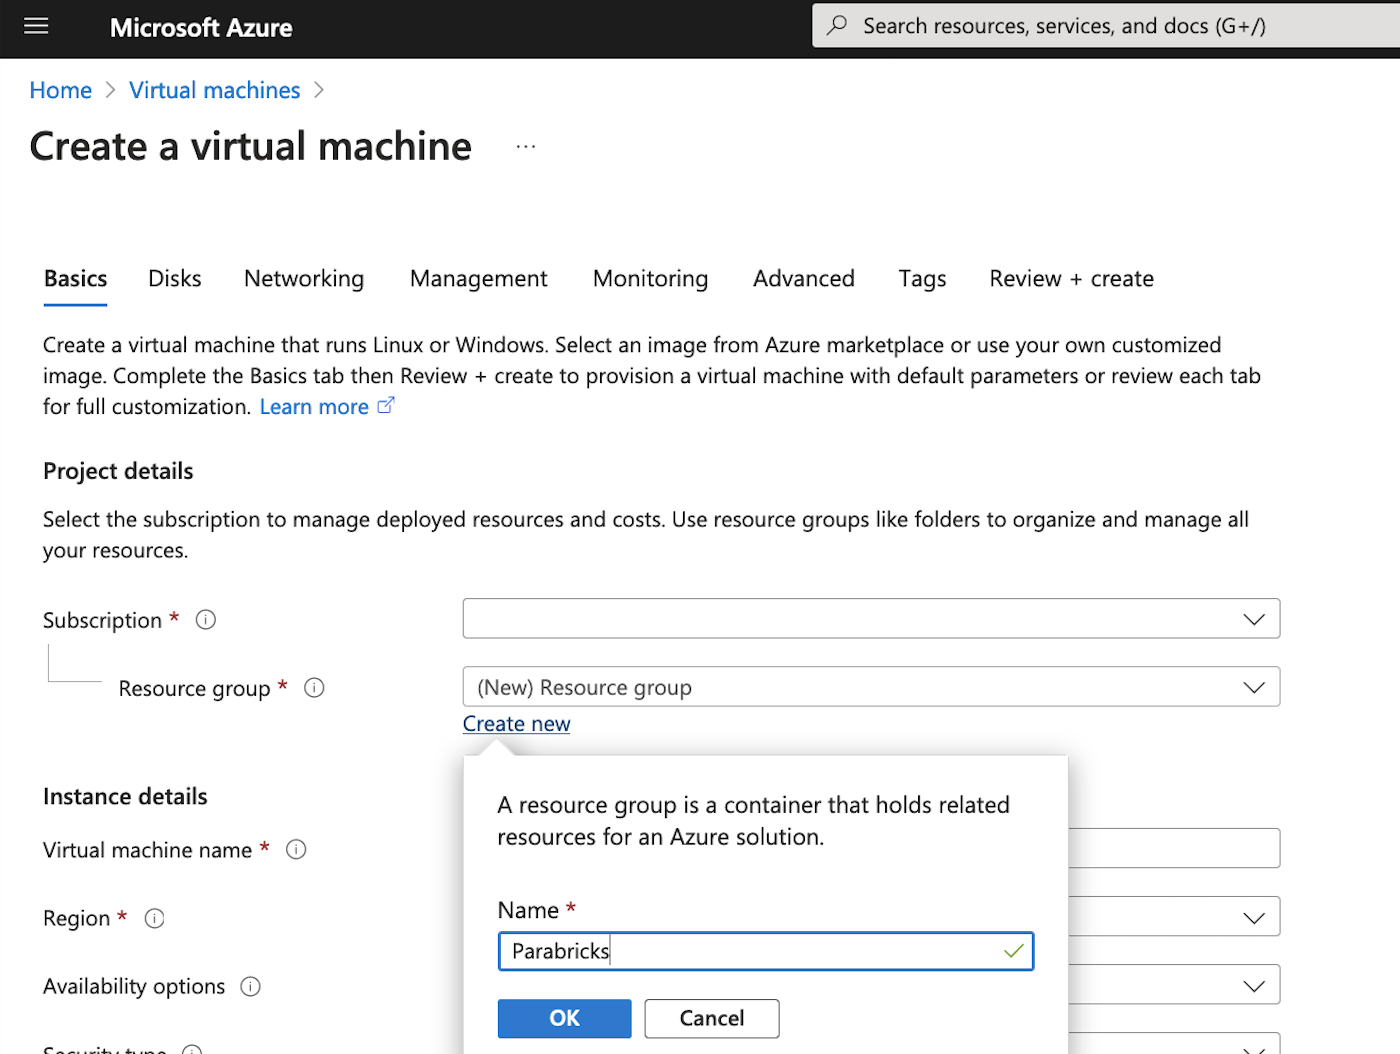Confirm resource group with OK button
The height and width of the screenshot is (1054, 1400).
point(564,1018)
